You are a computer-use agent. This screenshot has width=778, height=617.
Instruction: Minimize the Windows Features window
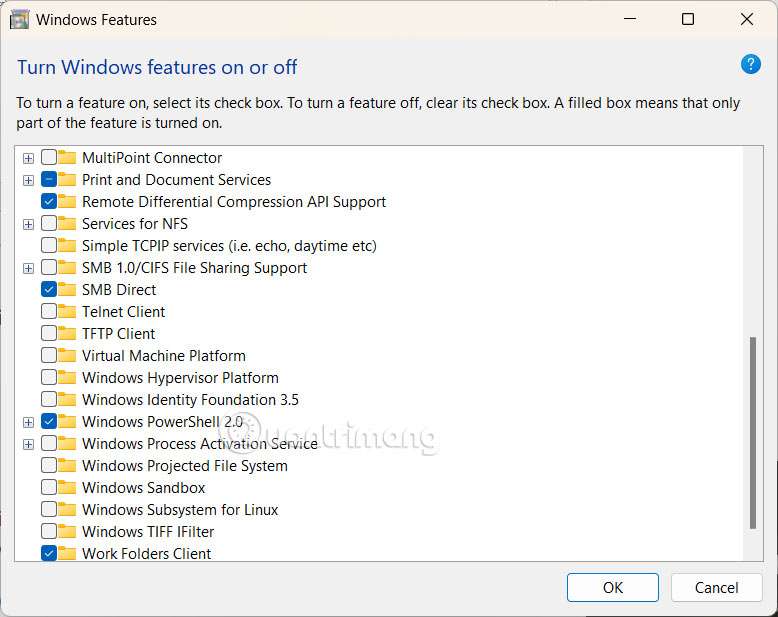tap(630, 19)
